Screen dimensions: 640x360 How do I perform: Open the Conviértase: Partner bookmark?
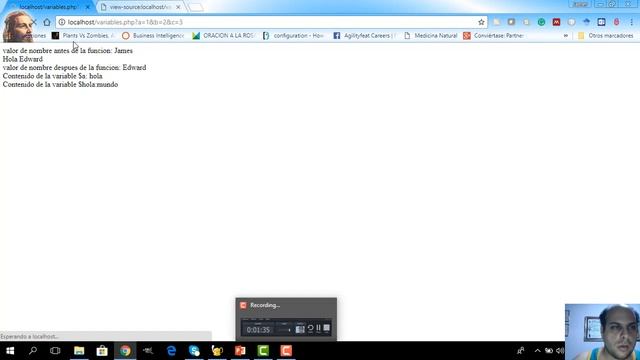[x=493, y=36]
